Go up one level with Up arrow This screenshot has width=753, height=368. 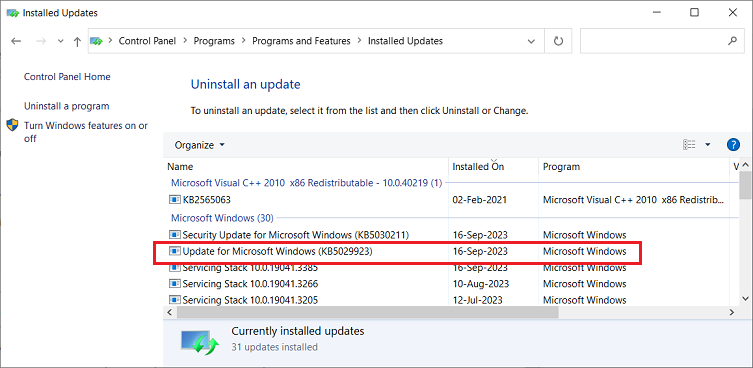[77, 41]
